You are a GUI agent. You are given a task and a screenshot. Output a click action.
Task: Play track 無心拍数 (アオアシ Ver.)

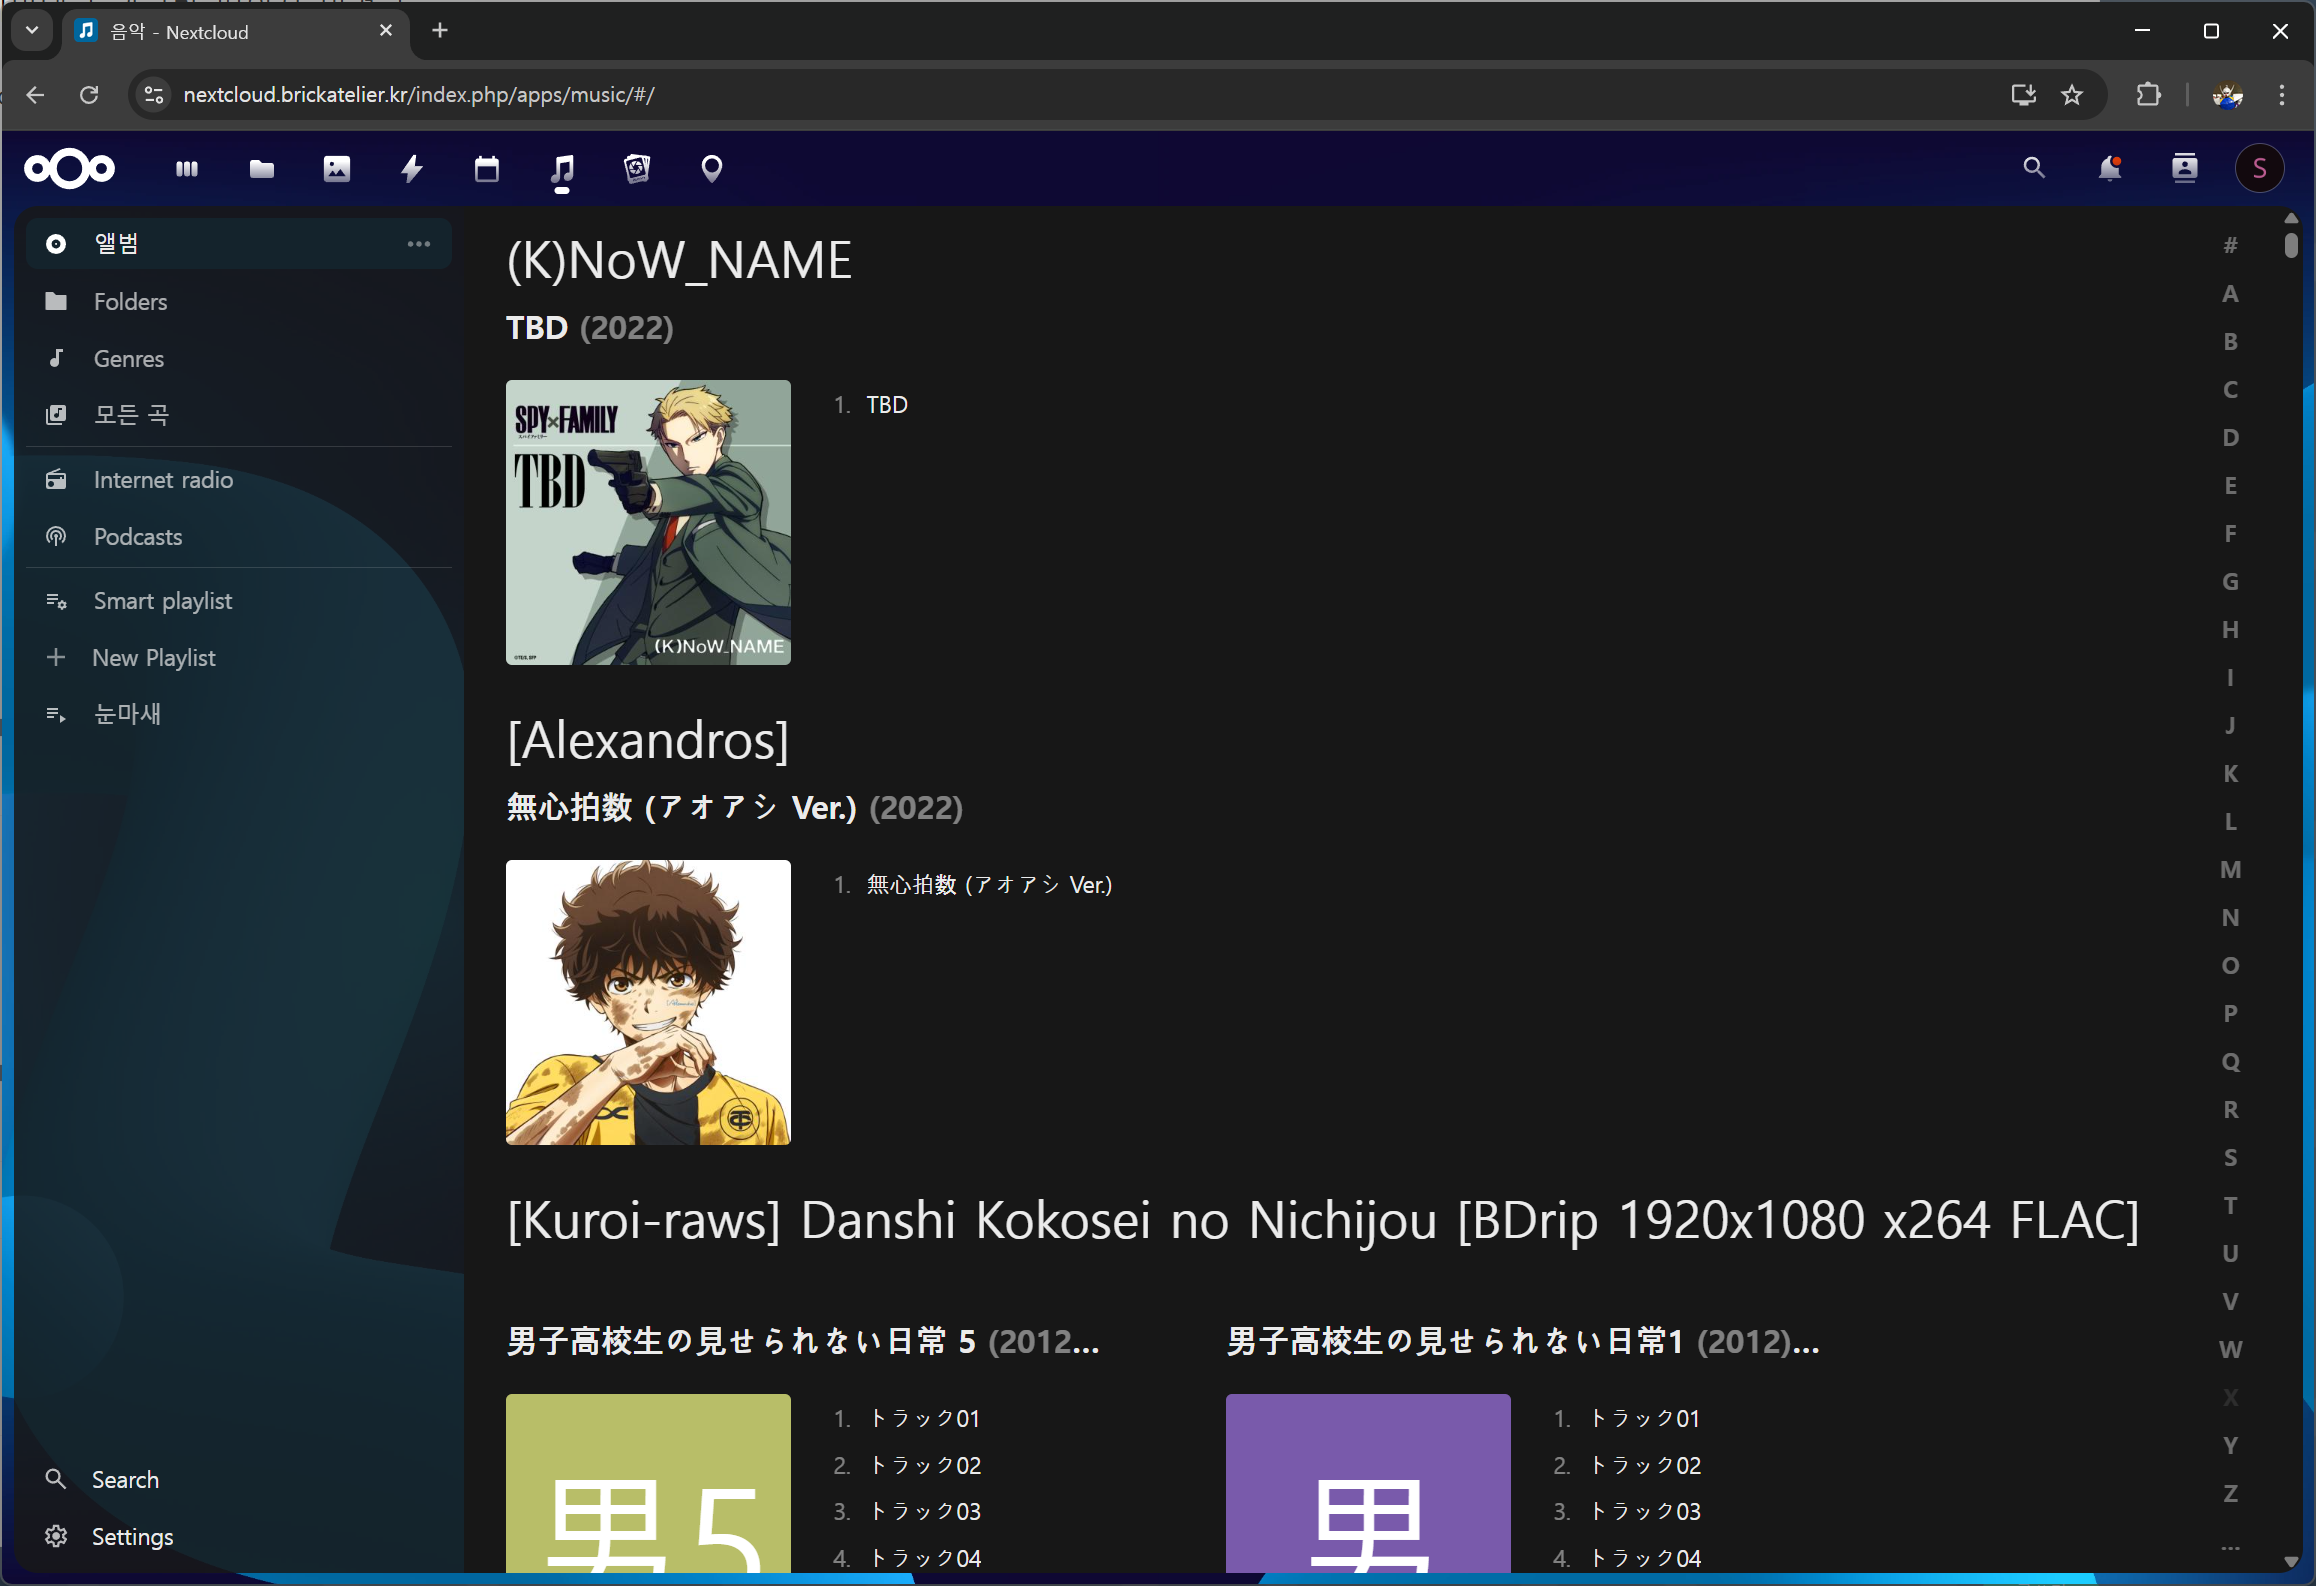(989, 885)
